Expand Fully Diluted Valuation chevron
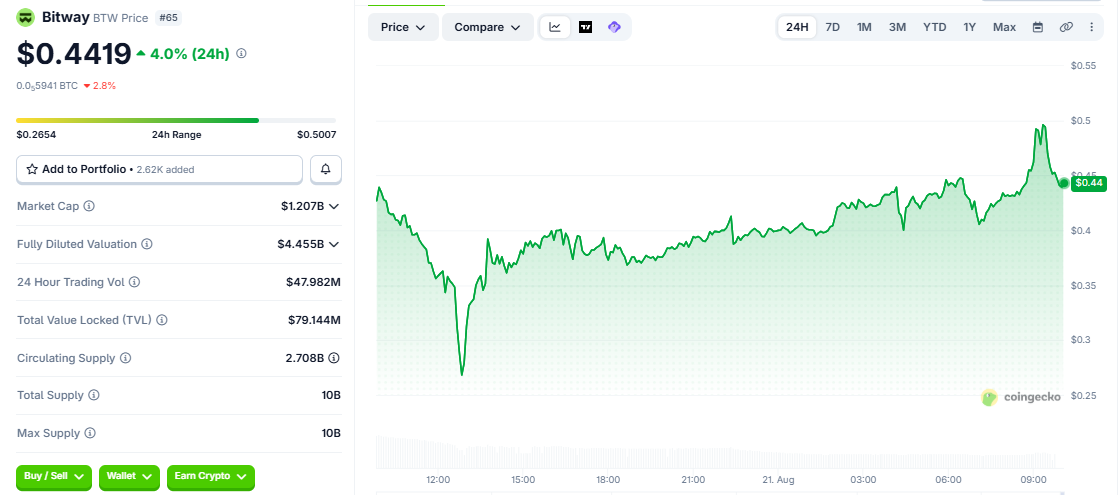The width and height of the screenshot is (1118, 495). tap(334, 244)
